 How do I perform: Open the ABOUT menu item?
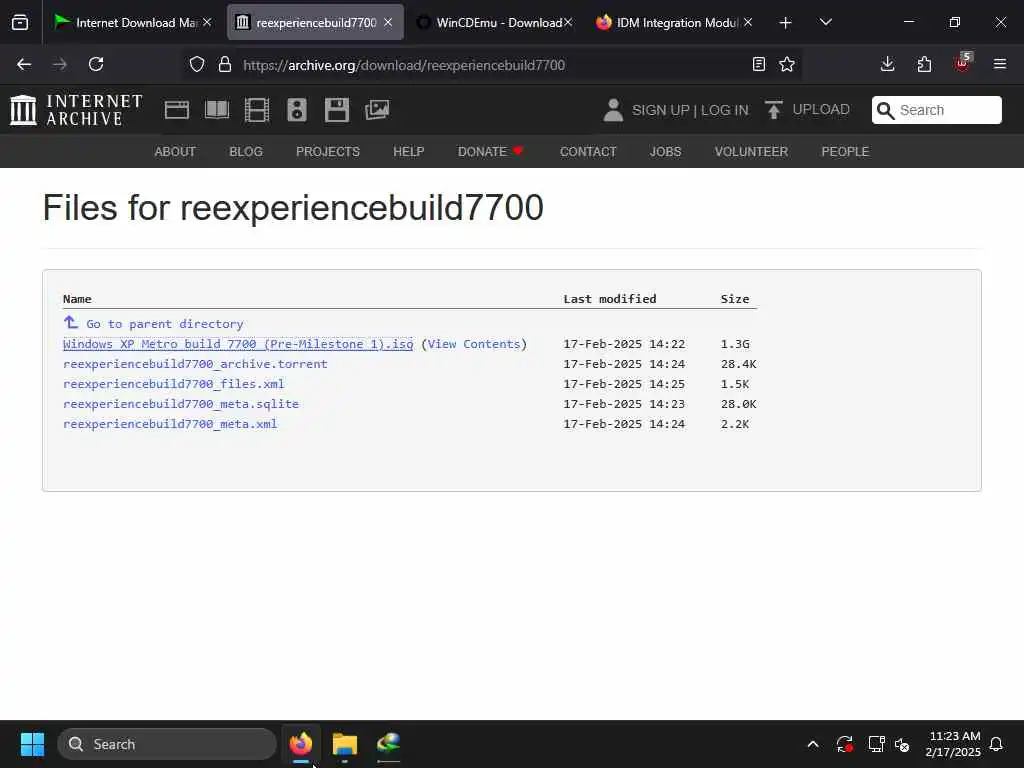click(175, 152)
